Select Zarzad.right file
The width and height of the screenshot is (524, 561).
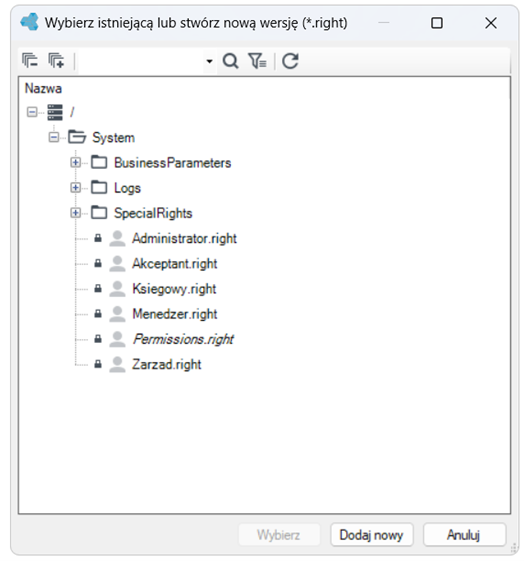(167, 365)
